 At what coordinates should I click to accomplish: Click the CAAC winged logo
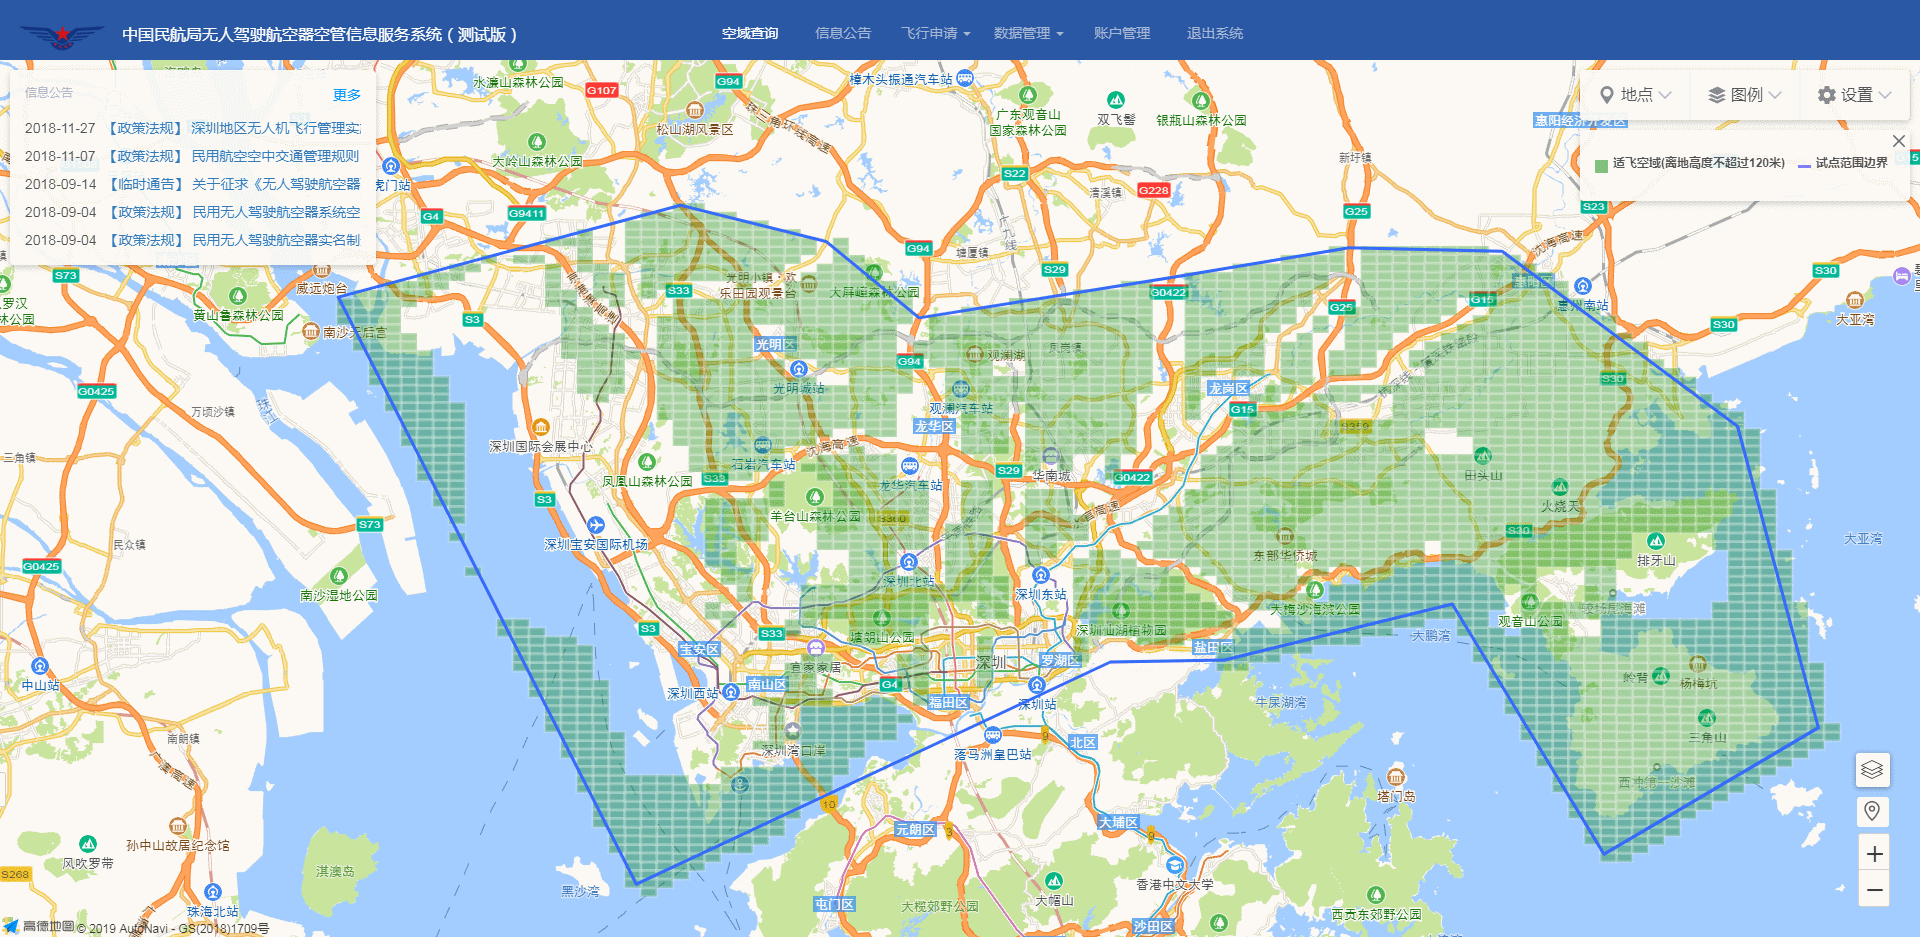(62, 35)
